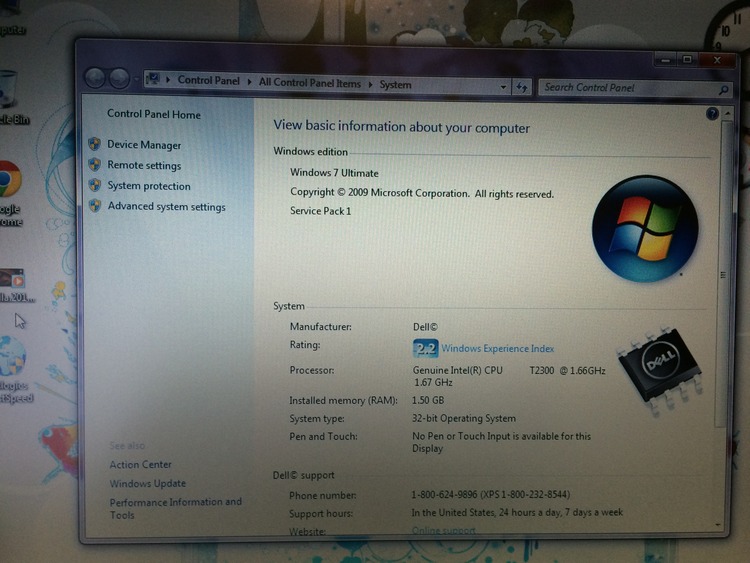Open the recent pages dropdown beside Forward button
This screenshot has height=563, width=750.
(137, 78)
